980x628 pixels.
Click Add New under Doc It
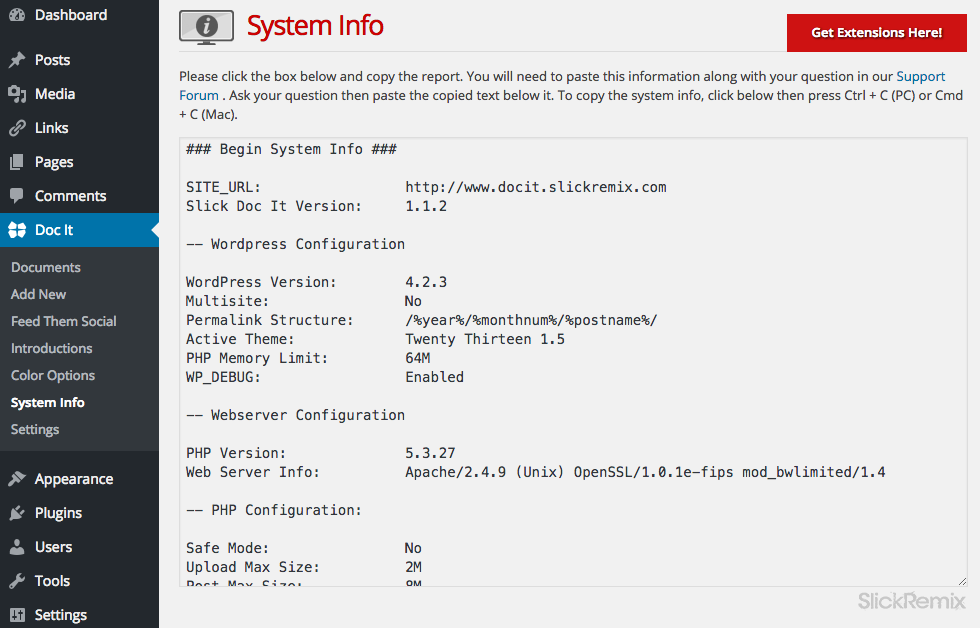click(38, 294)
